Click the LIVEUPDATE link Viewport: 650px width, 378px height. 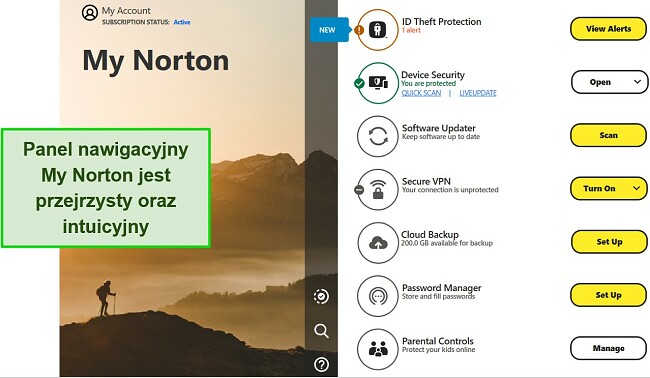[478, 93]
